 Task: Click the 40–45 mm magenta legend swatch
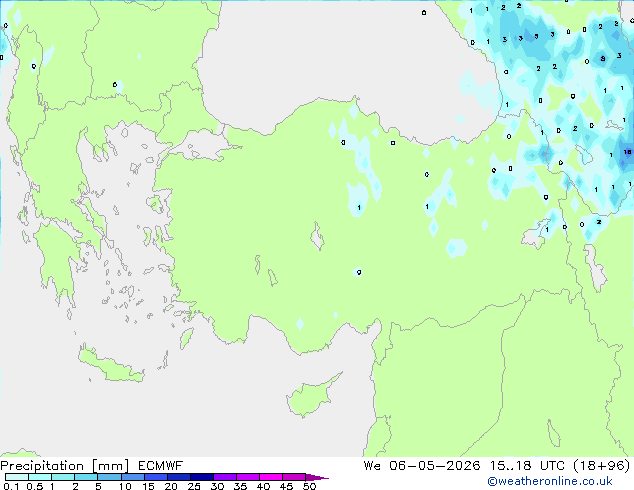point(271,477)
